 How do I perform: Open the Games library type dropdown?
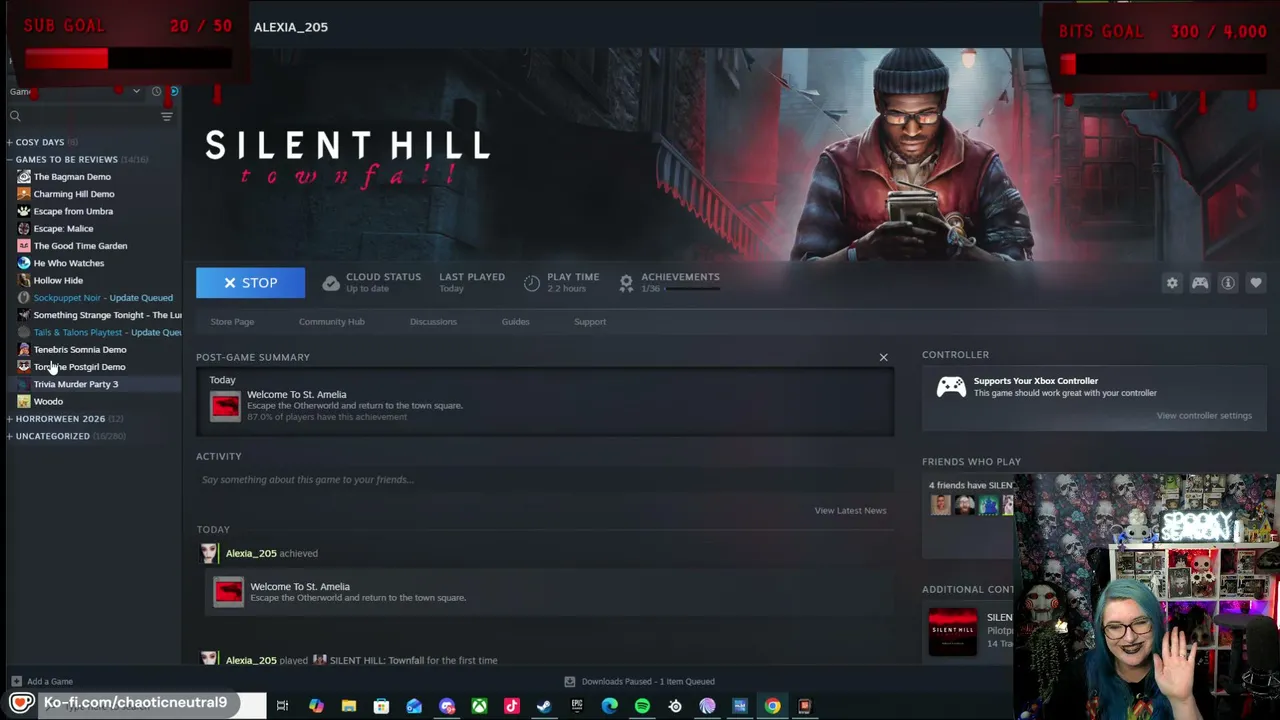pyautogui.click(x=75, y=91)
